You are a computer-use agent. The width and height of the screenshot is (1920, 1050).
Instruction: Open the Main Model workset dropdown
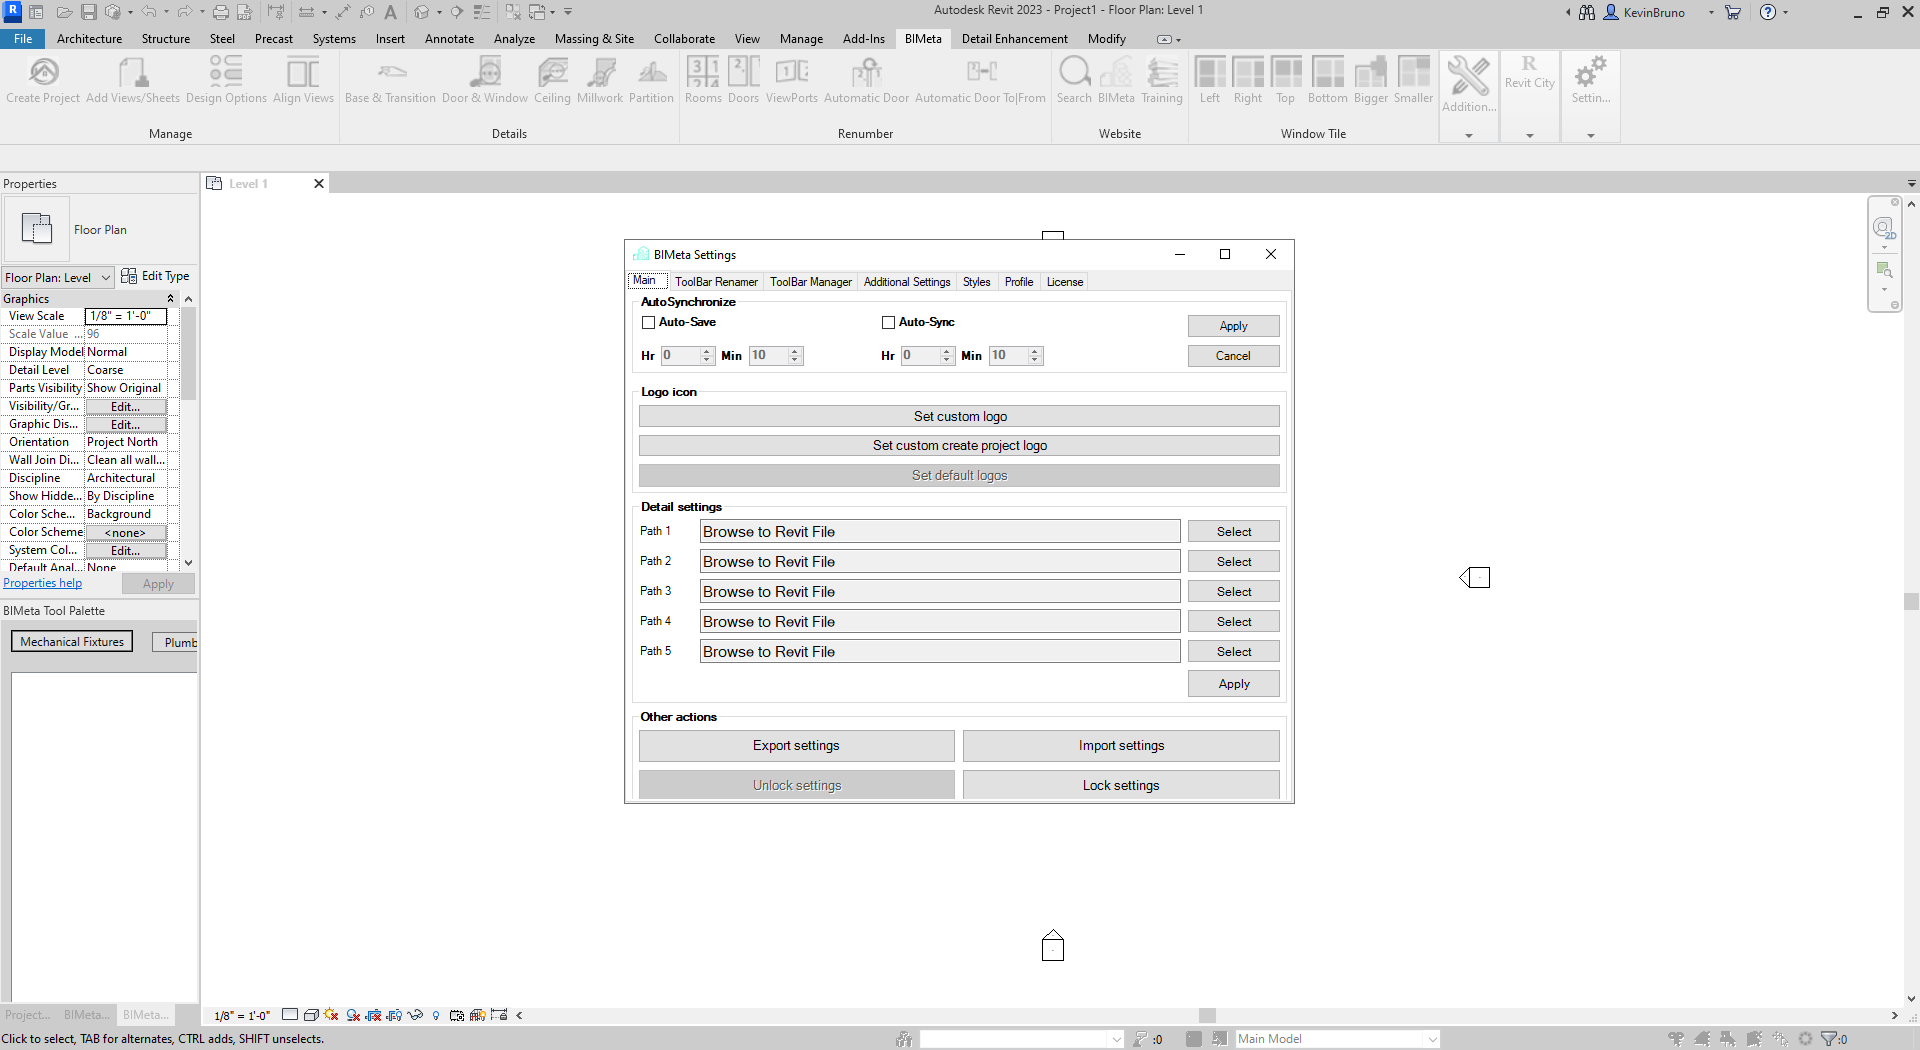coord(1338,1039)
